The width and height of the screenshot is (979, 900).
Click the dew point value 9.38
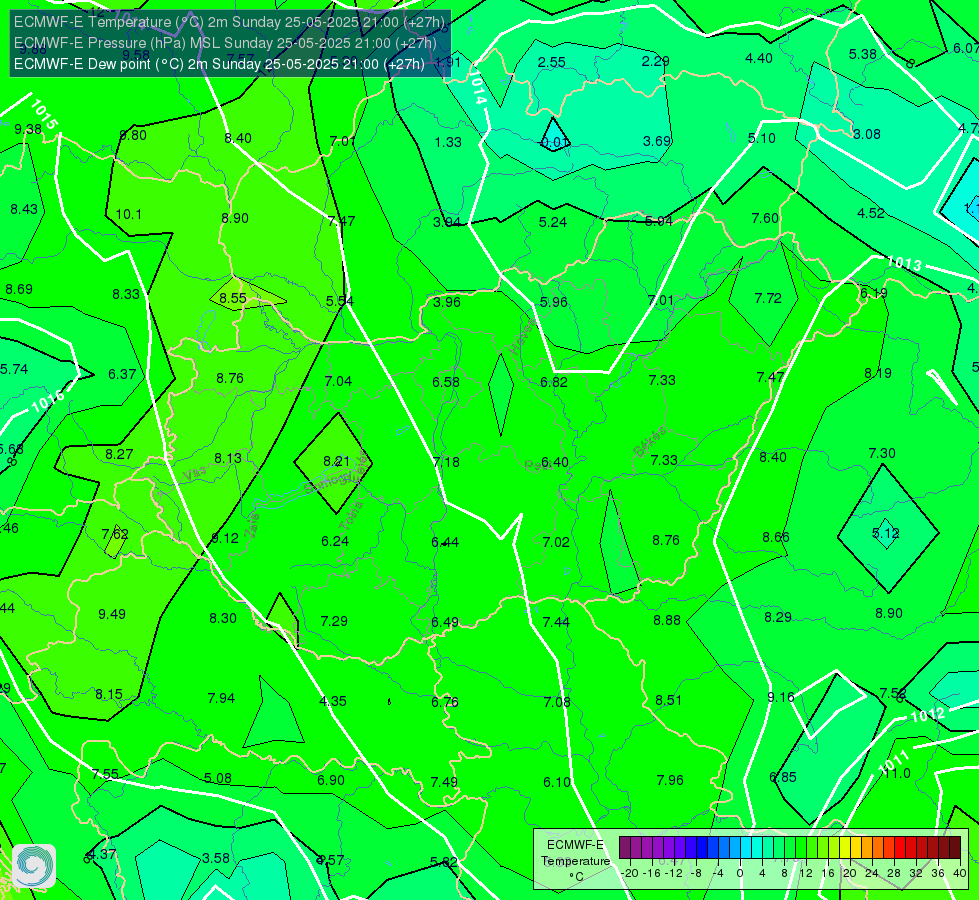(28, 129)
